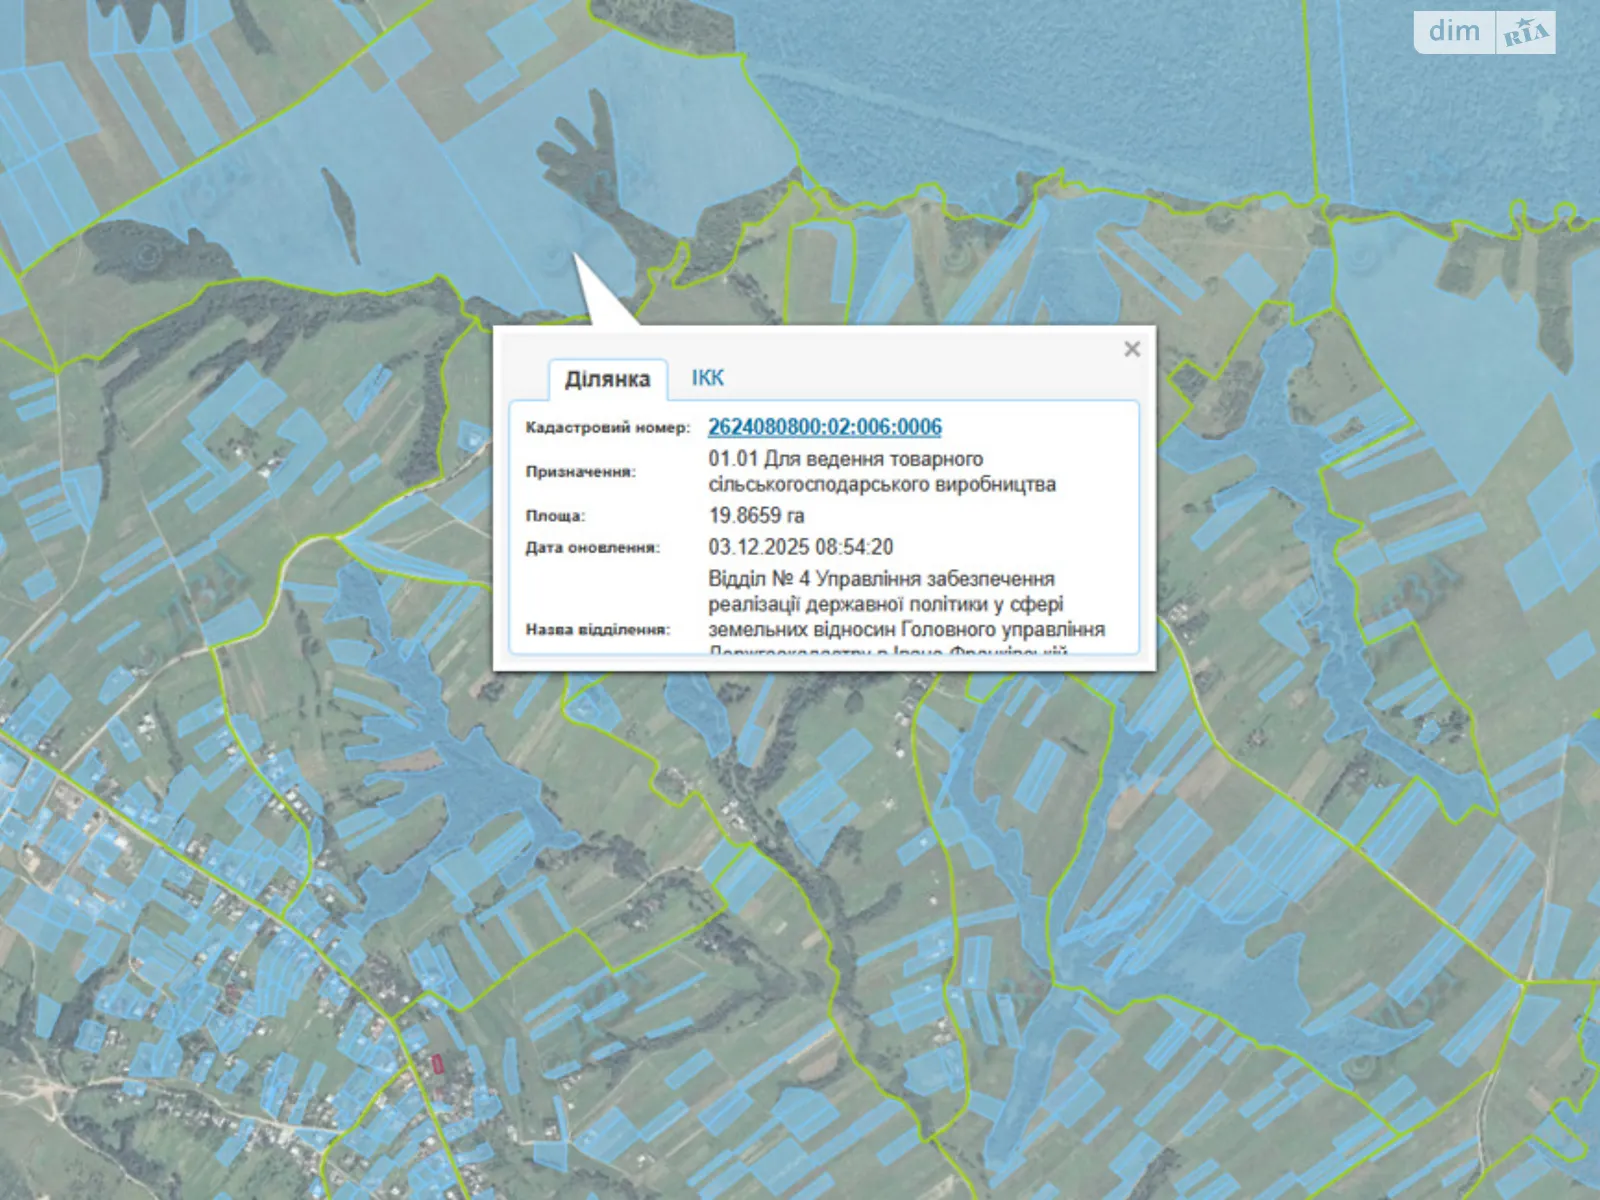The width and height of the screenshot is (1600, 1200).
Task: Click the Площа label
Action: 555,516
